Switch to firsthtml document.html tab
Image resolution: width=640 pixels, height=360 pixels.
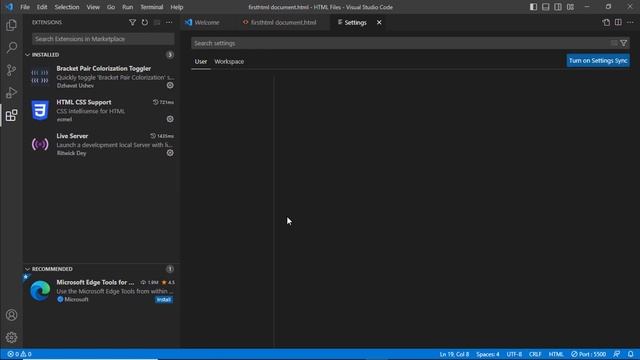283,22
